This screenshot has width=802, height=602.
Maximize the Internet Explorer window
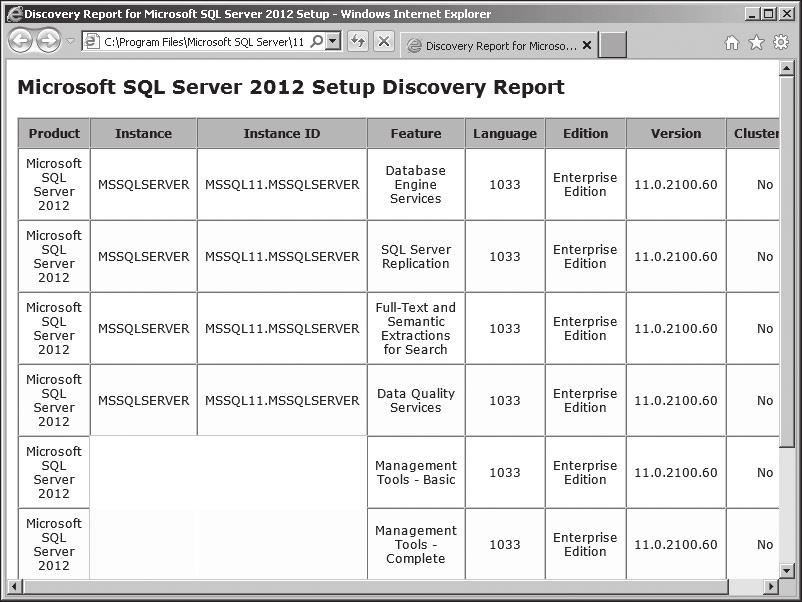point(769,14)
